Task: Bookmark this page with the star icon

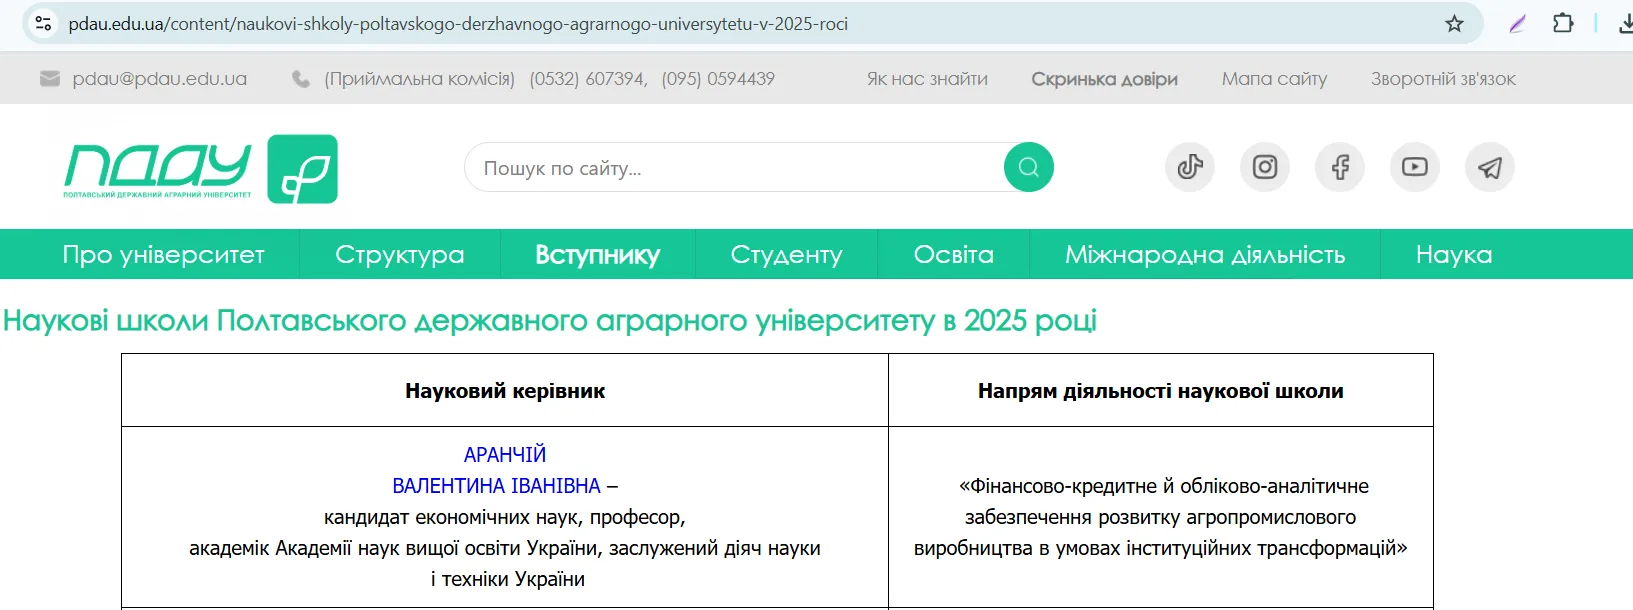Action: pyautogui.click(x=1454, y=24)
